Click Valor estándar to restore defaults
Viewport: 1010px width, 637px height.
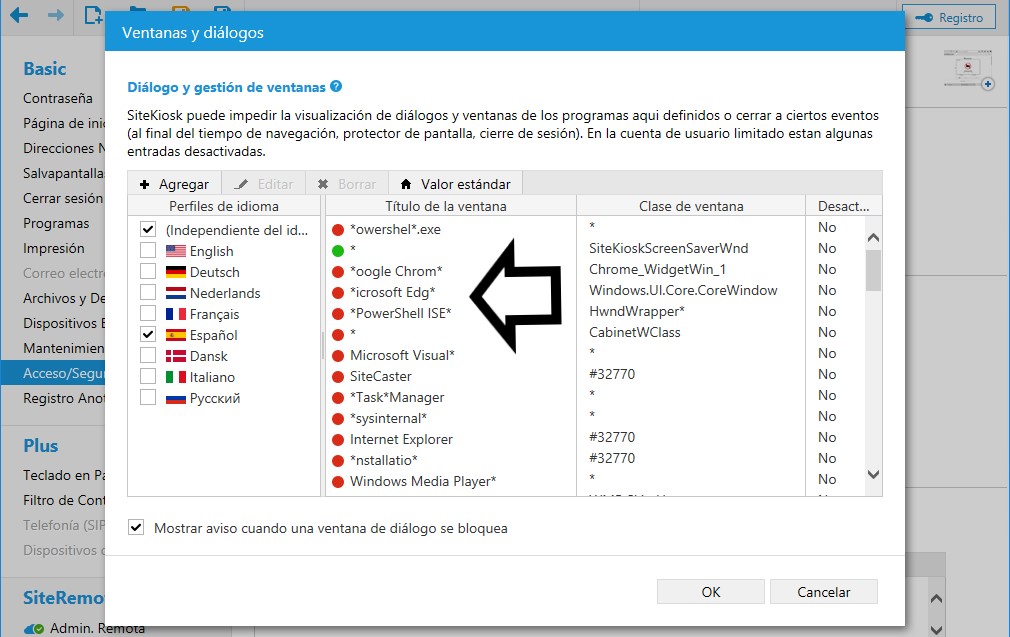click(455, 184)
